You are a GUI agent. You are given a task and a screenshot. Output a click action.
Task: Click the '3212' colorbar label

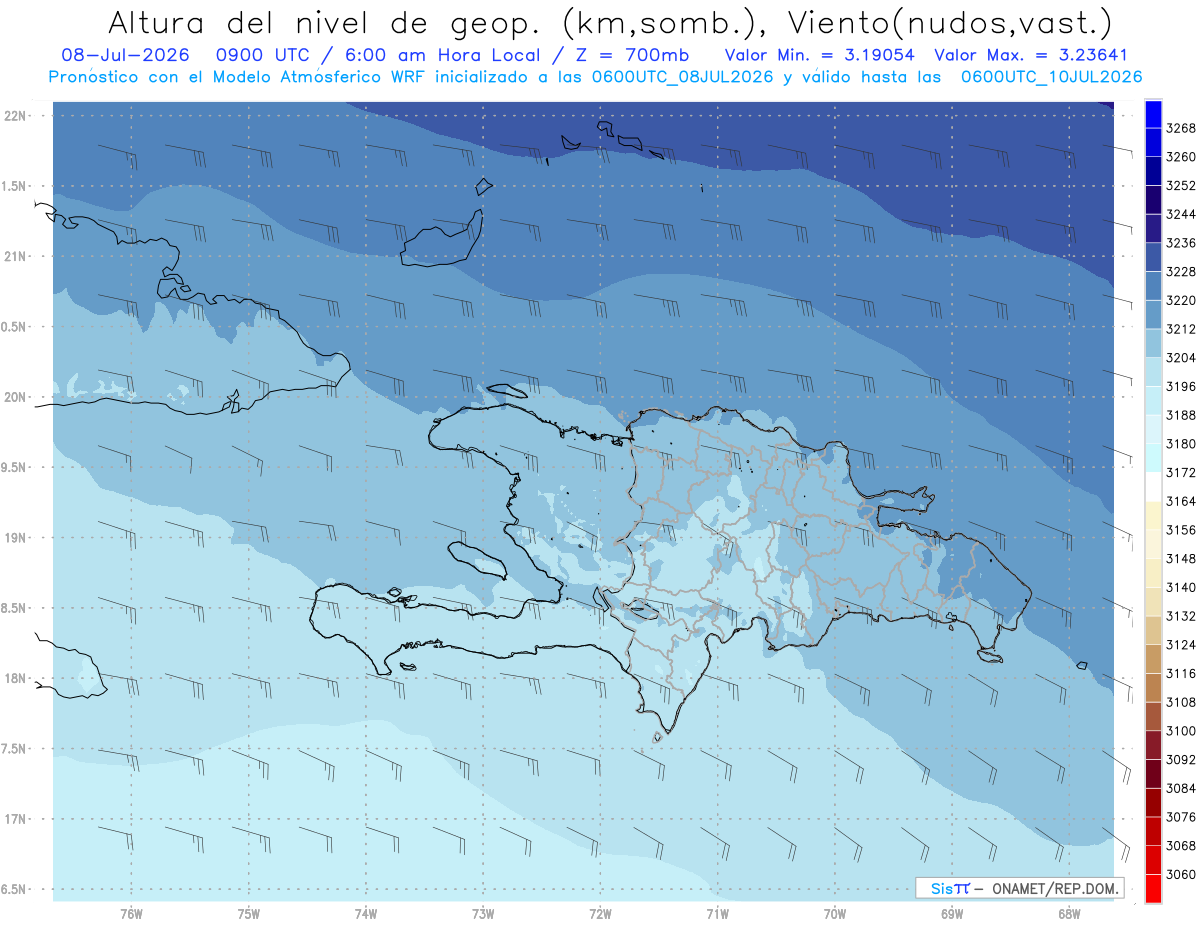click(1181, 329)
